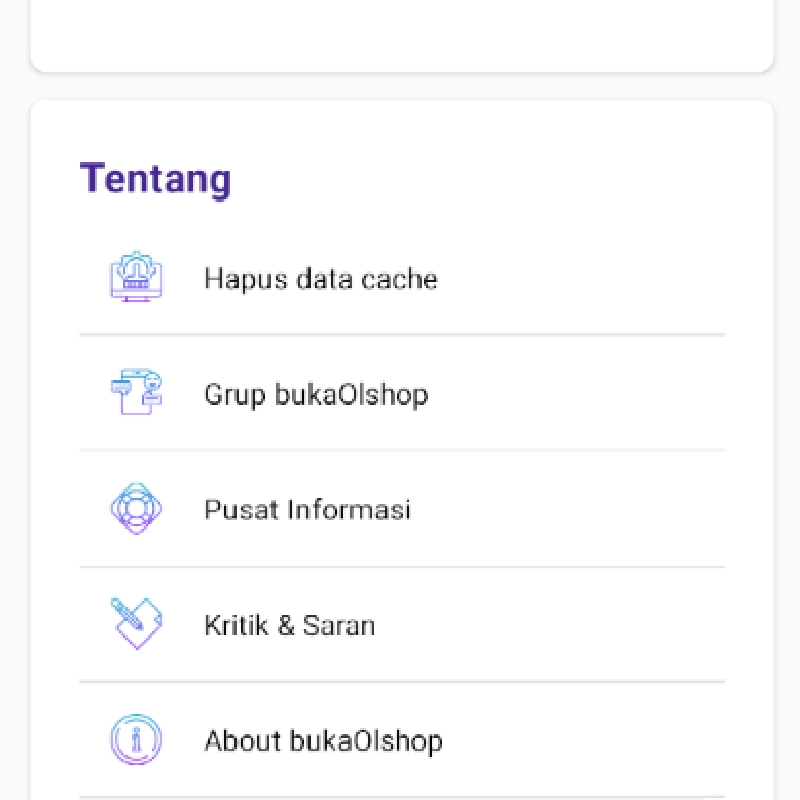Image resolution: width=800 pixels, height=800 pixels.
Task: Open the "Grup bukaOlshop" text entry
Action: 316,395
